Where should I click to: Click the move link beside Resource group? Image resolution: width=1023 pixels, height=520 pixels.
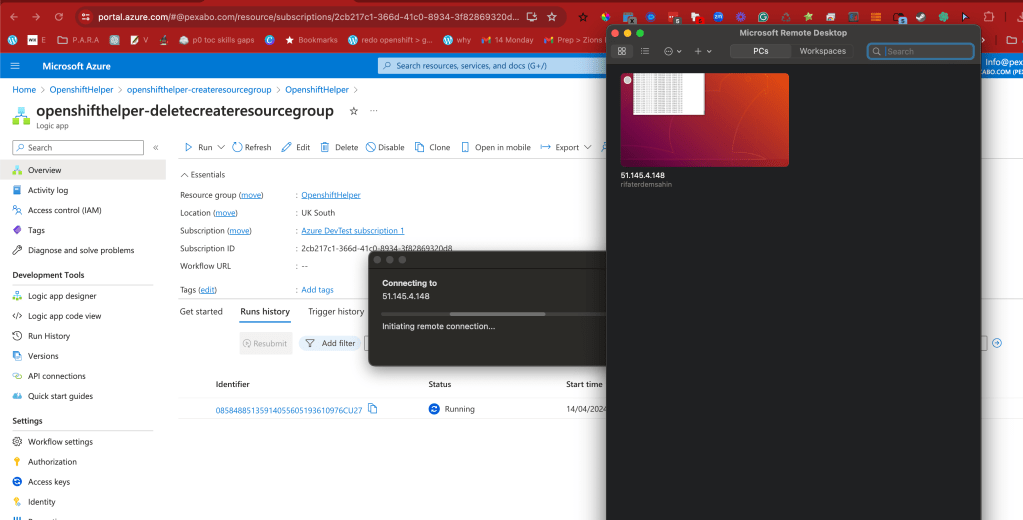tap(251, 195)
